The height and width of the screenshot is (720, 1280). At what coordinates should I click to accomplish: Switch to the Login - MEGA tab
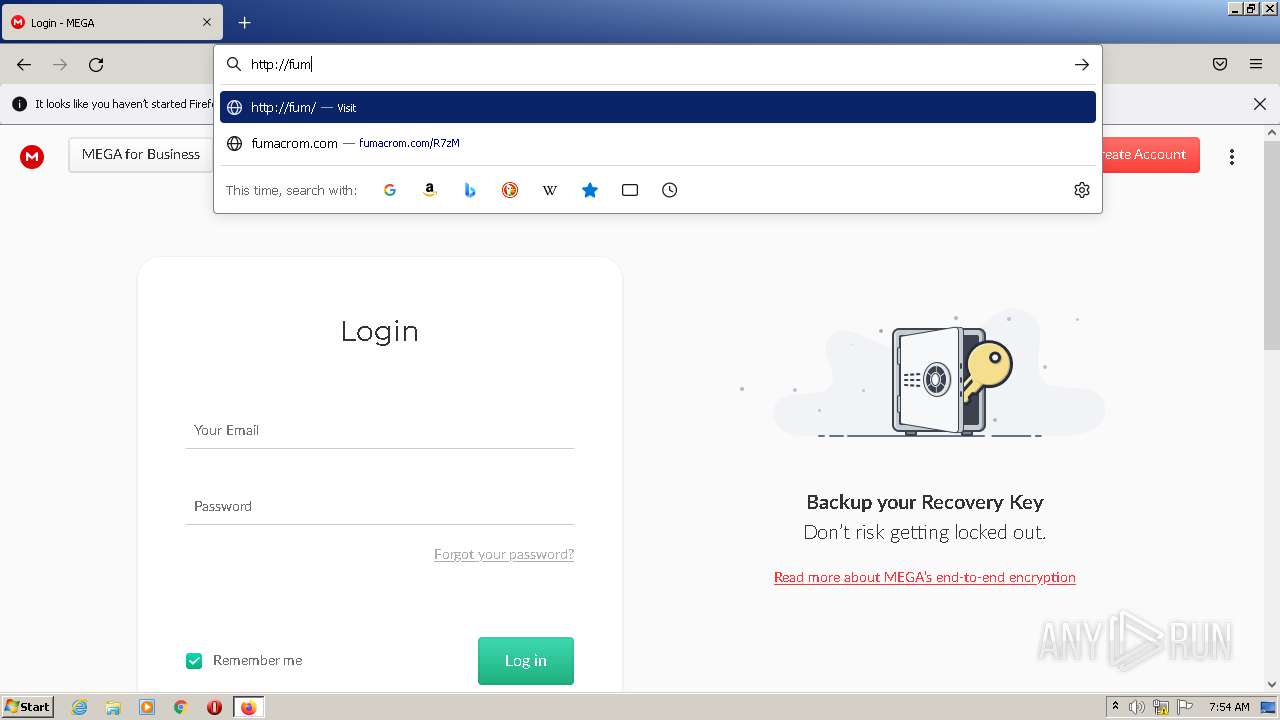[x=111, y=22]
